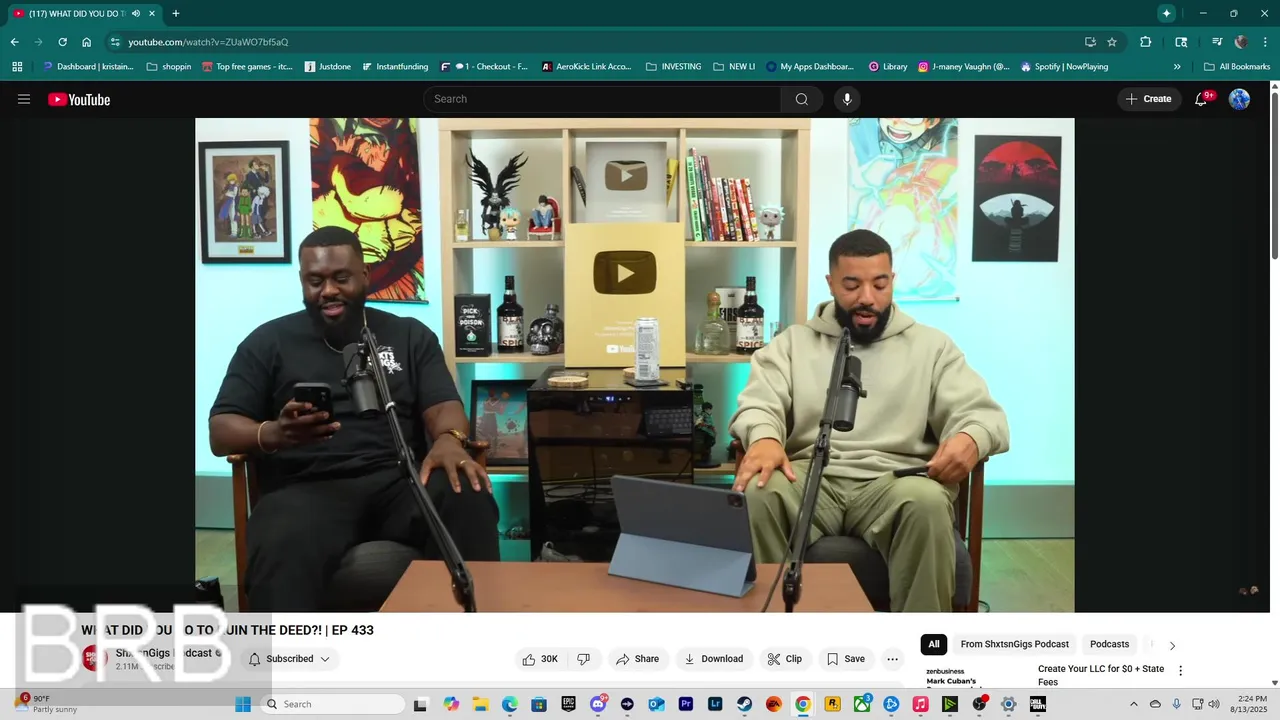The height and width of the screenshot is (720, 1280).
Task: Open new Chrome tab with plus
Action: coord(176,14)
